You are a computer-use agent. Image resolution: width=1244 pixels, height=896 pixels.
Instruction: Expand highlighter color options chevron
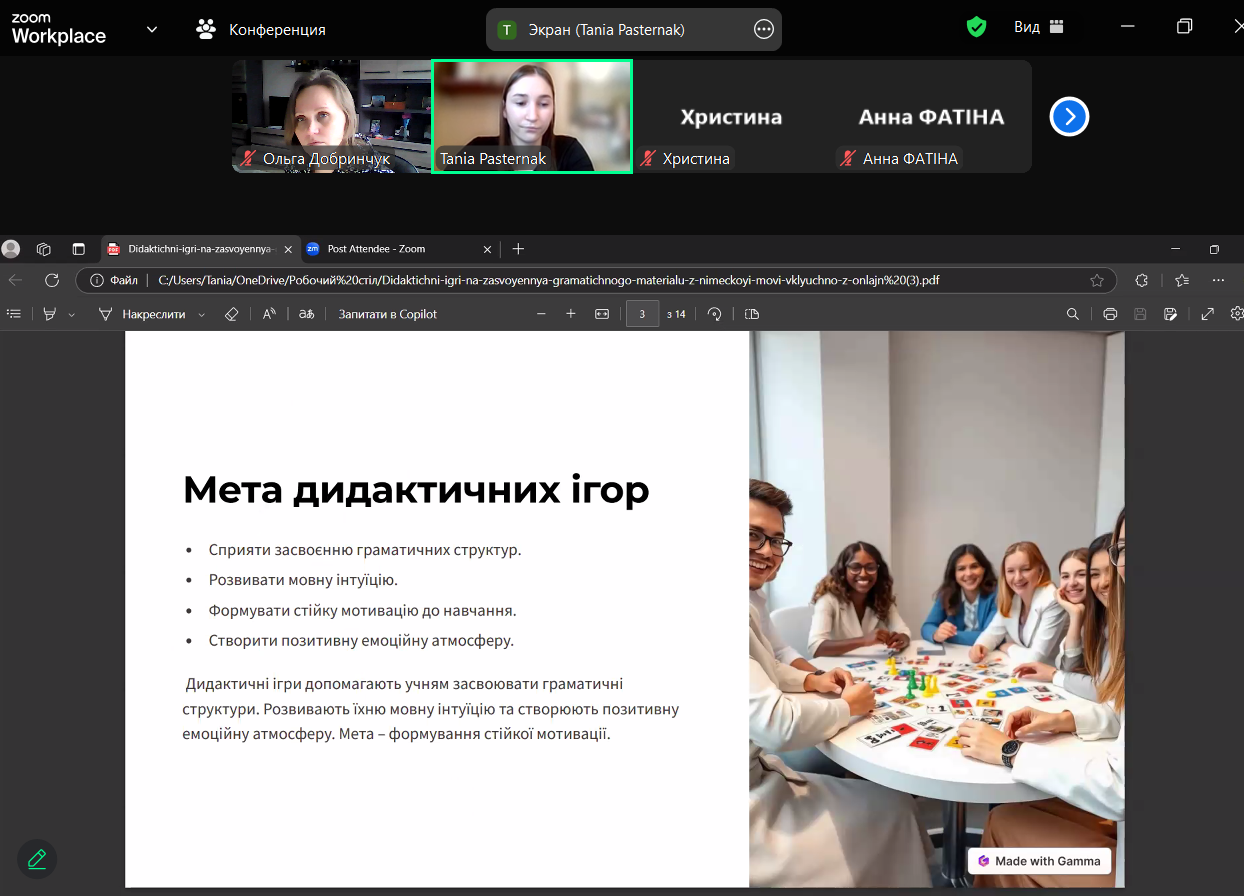(x=71, y=315)
